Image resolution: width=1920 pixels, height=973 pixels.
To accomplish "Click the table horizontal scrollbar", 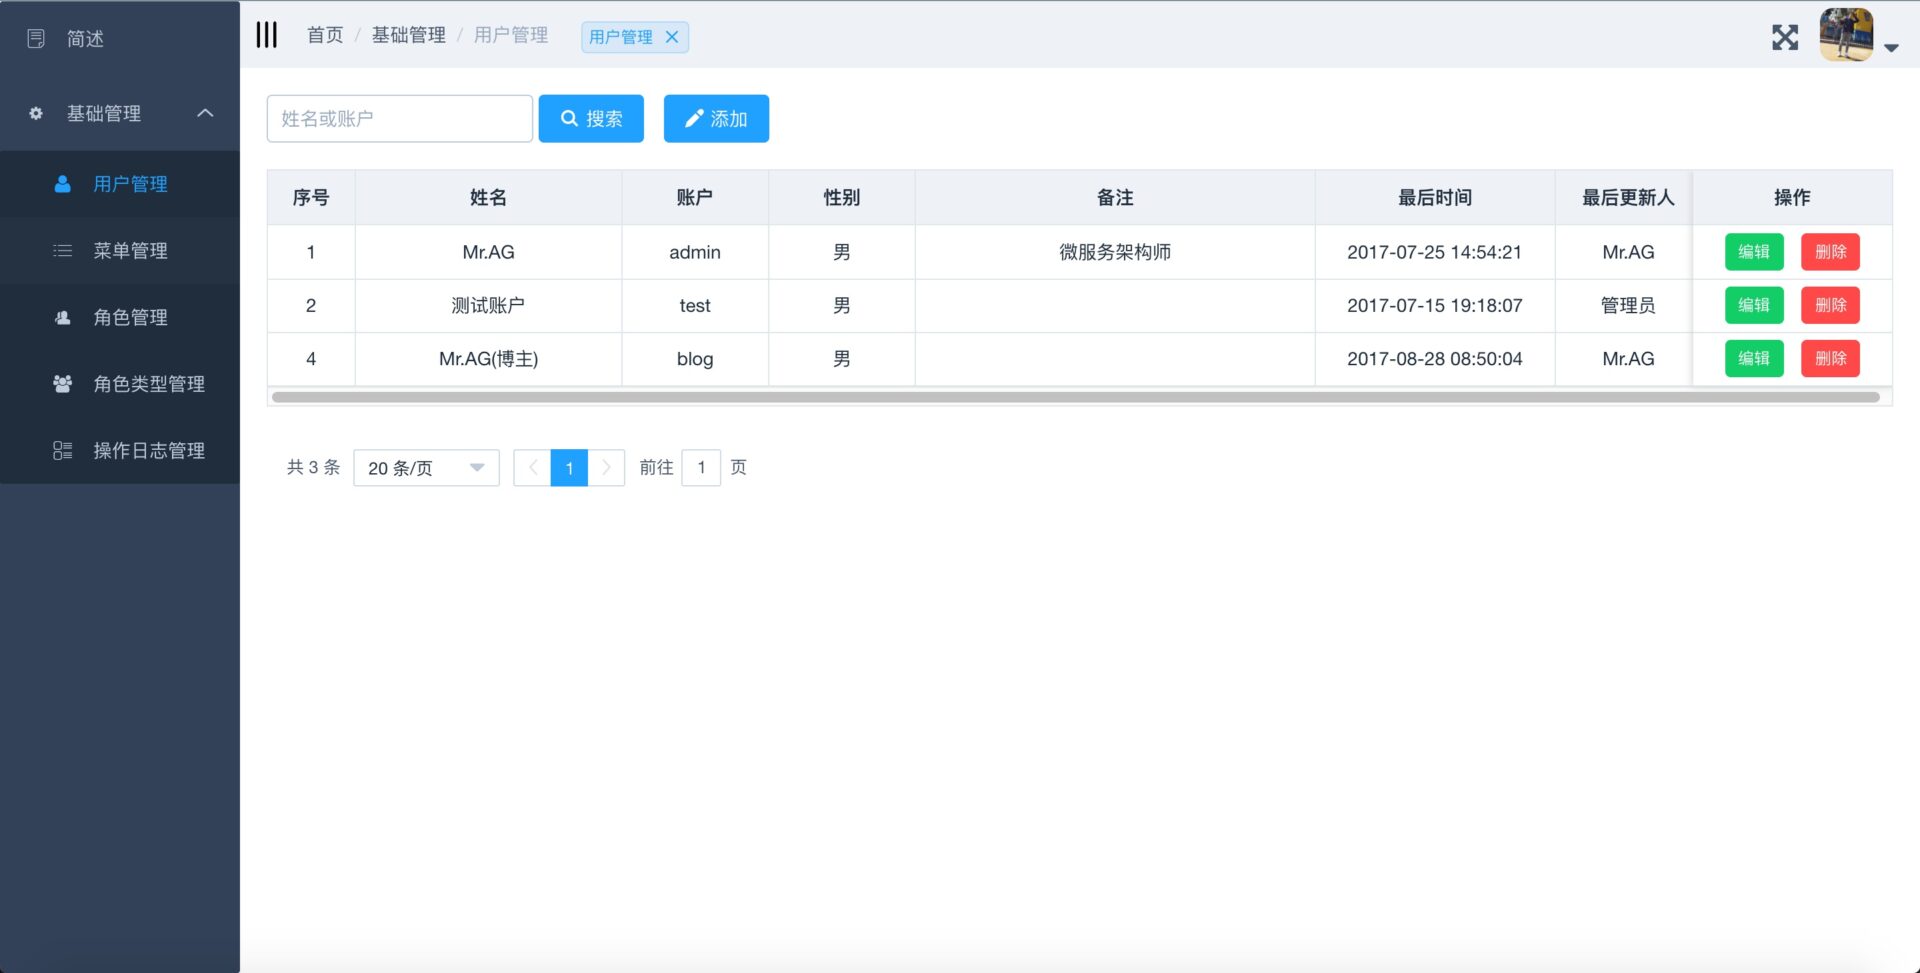I will (x=1076, y=397).
